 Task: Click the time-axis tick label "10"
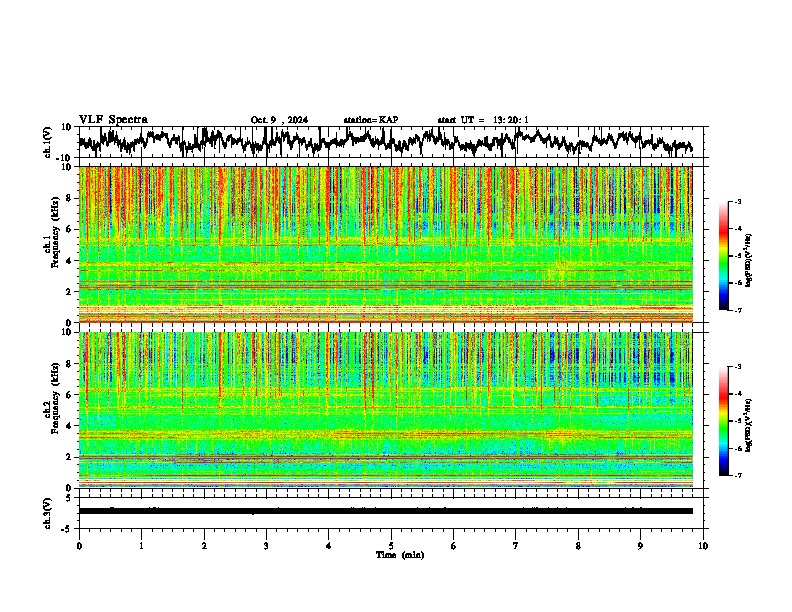coord(703,546)
